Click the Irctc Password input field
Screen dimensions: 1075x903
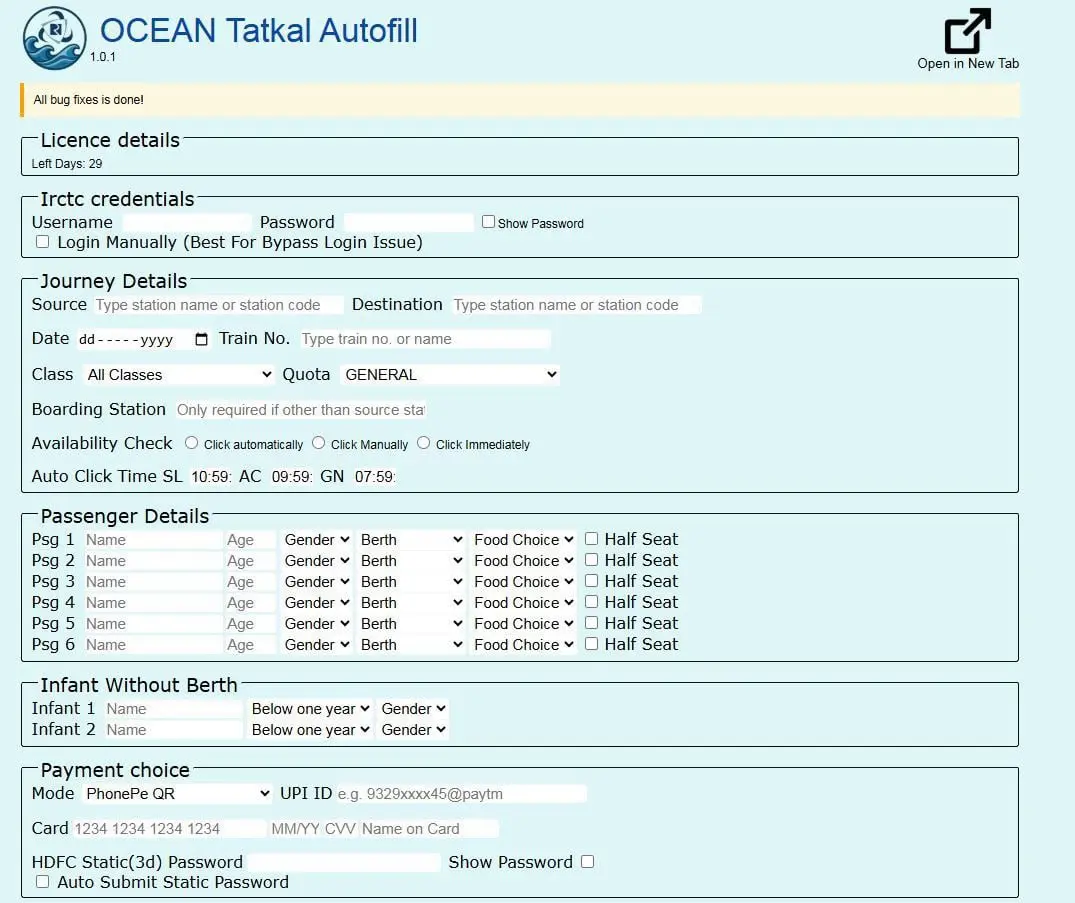coord(409,222)
